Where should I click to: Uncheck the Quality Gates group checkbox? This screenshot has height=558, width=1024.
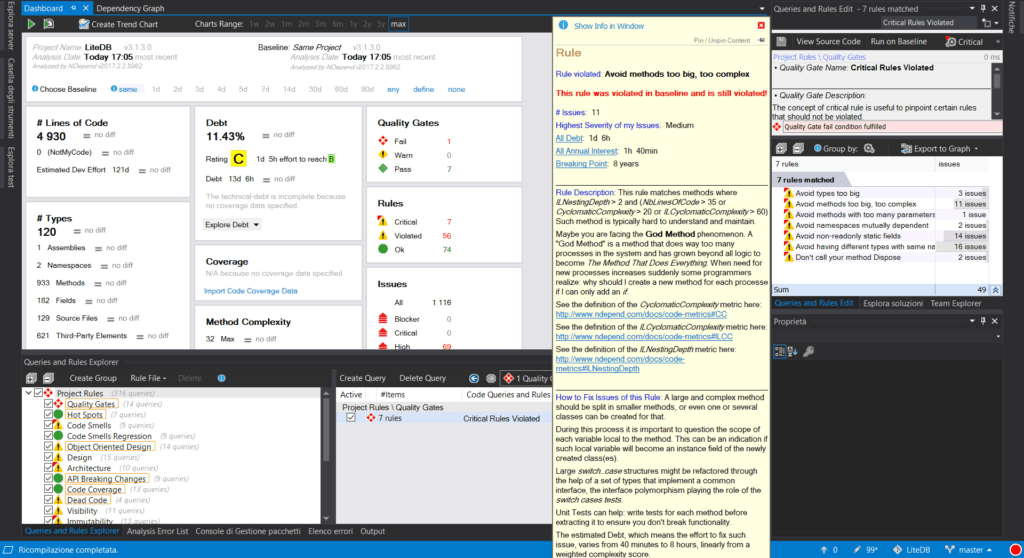(48, 404)
